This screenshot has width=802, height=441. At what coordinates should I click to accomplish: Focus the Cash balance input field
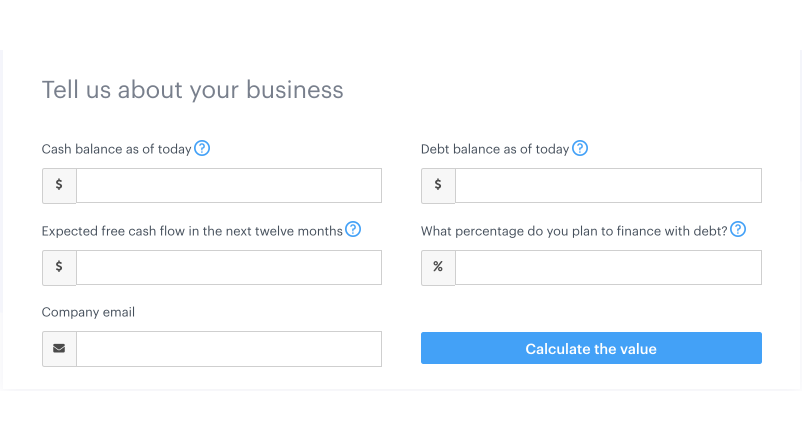229,185
